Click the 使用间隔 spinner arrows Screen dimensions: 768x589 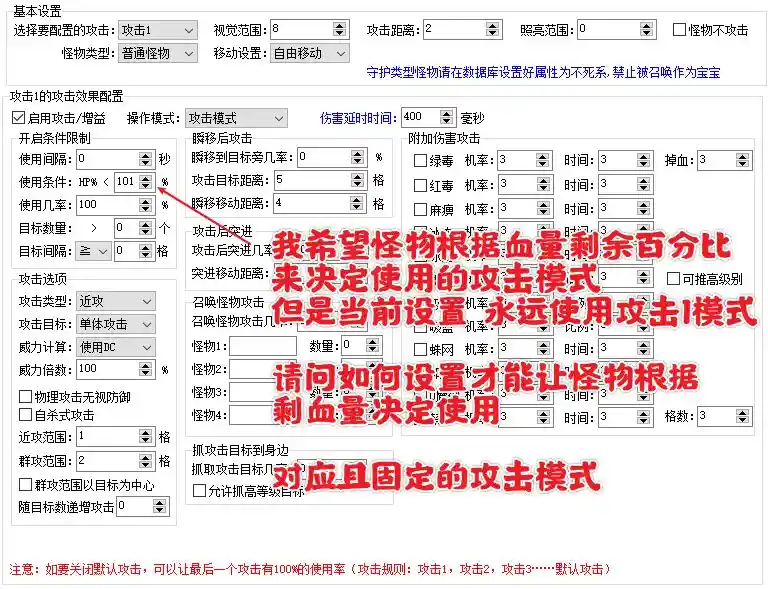(x=145, y=159)
